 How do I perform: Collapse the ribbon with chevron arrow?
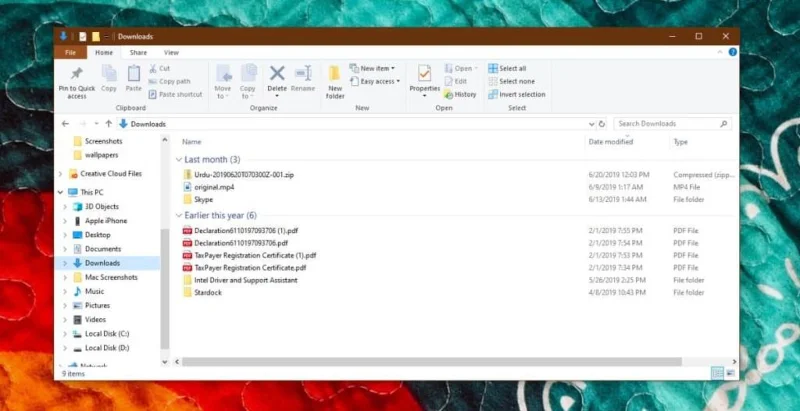click(x=720, y=52)
